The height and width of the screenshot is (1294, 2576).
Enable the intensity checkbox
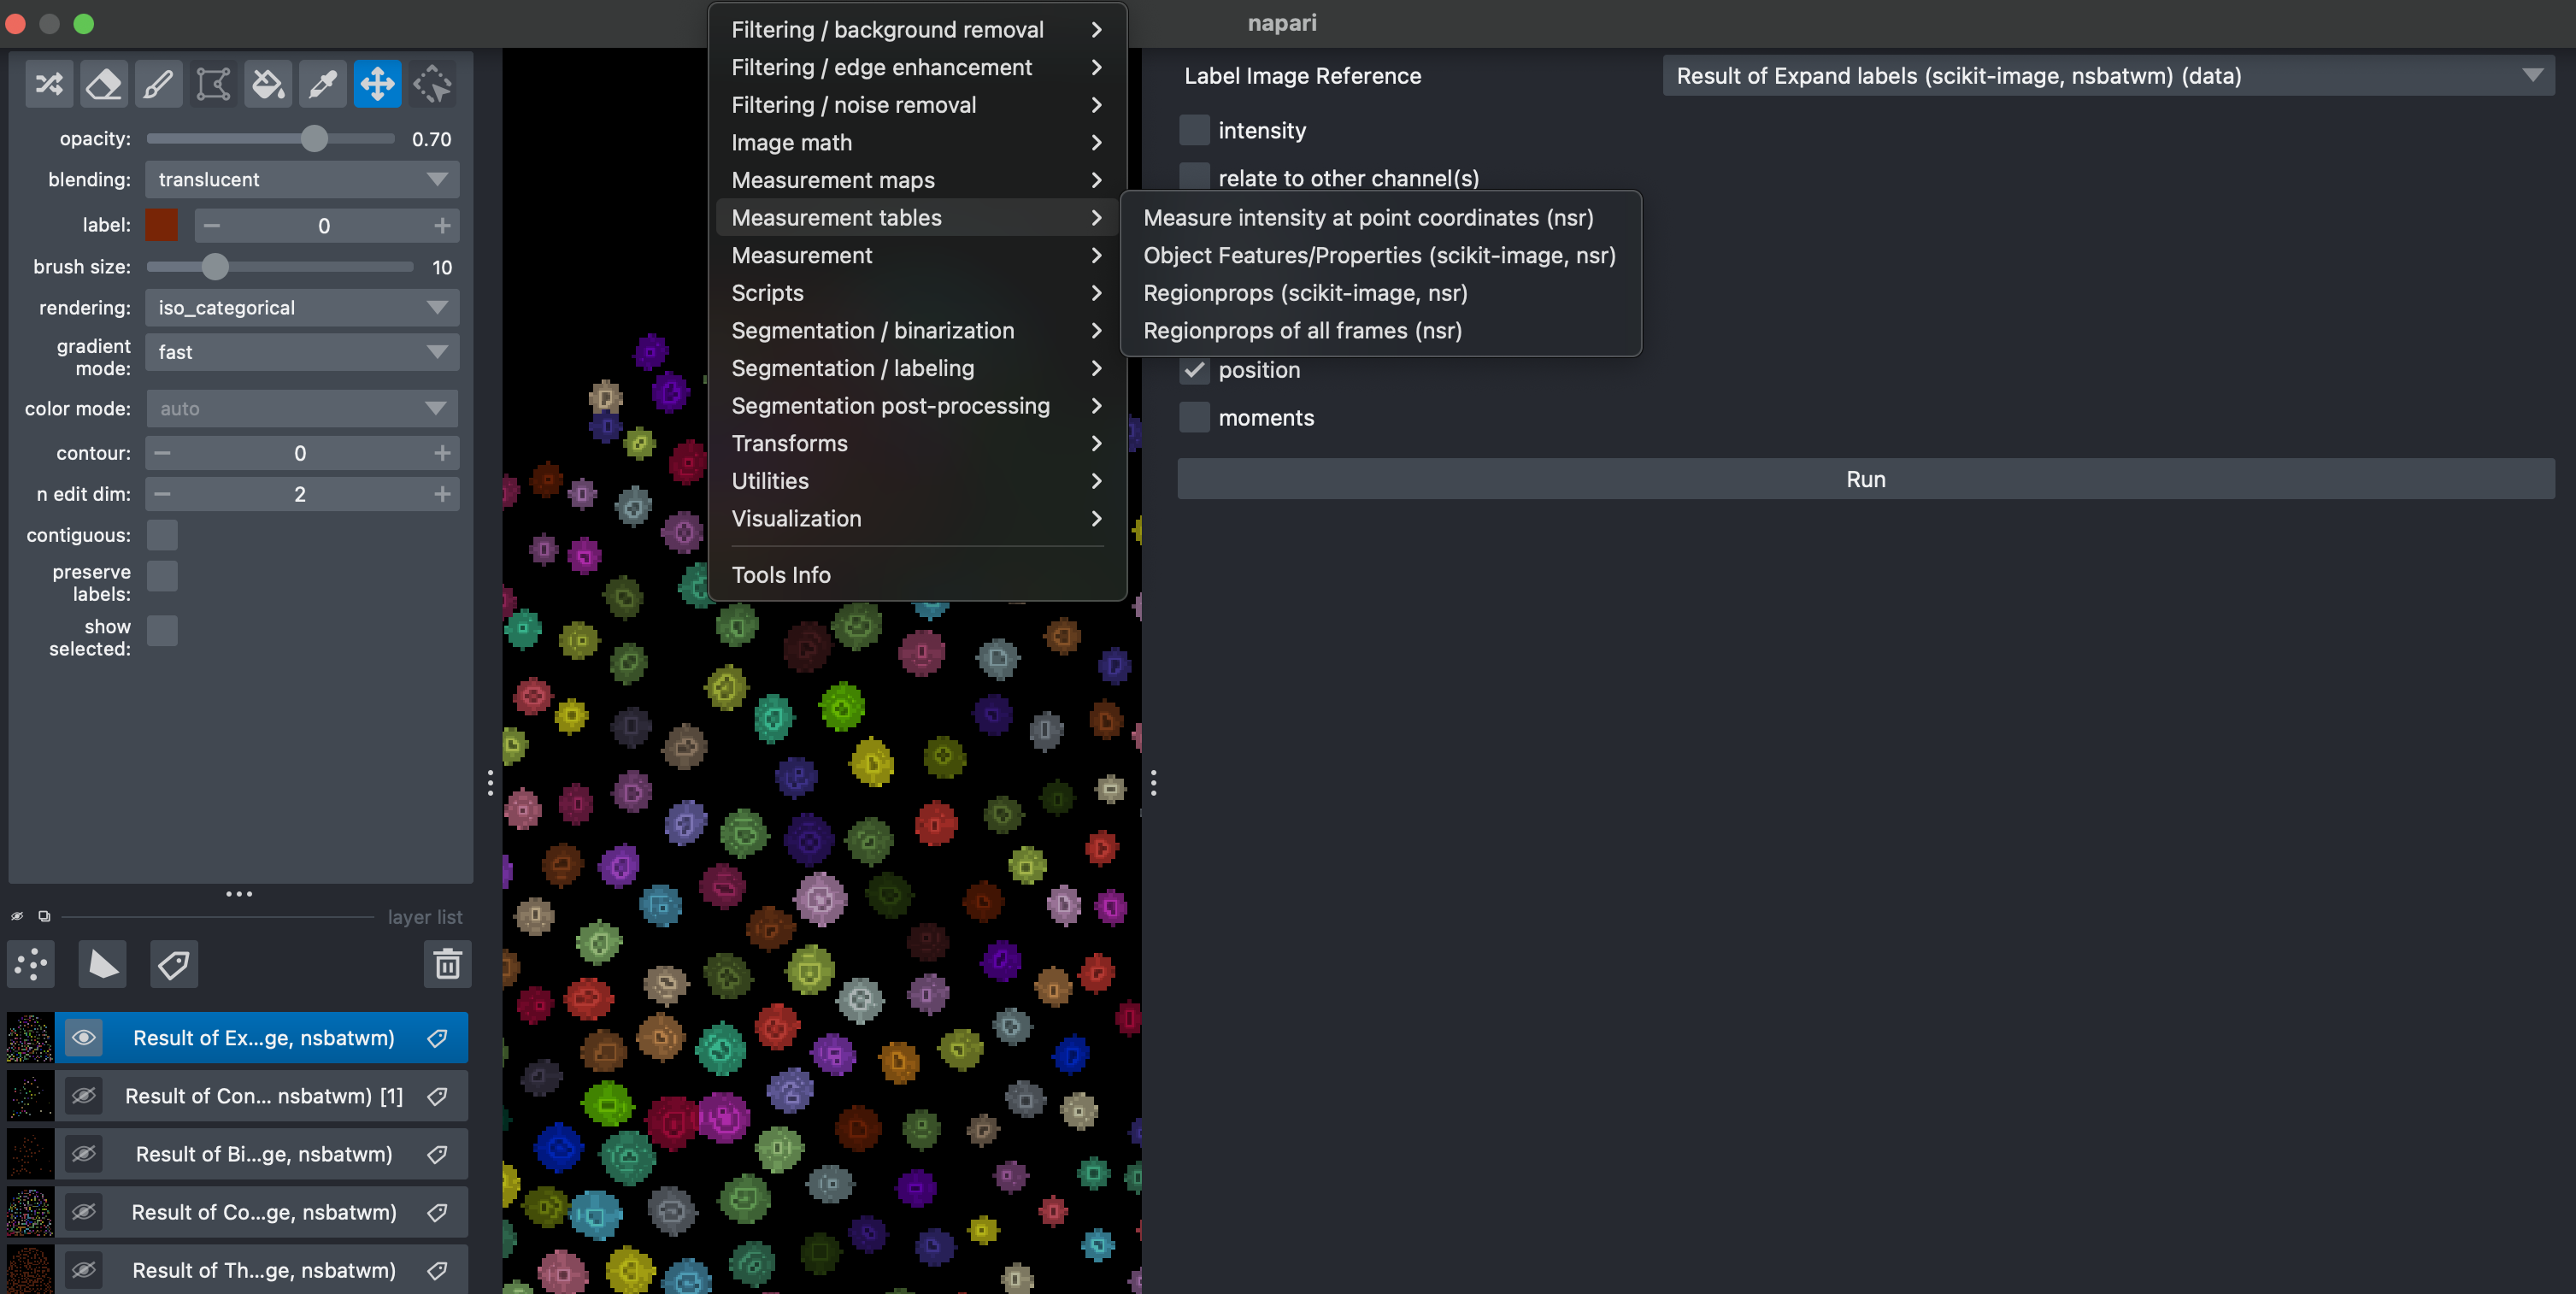pyautogui.click(x=1194, y=130)
